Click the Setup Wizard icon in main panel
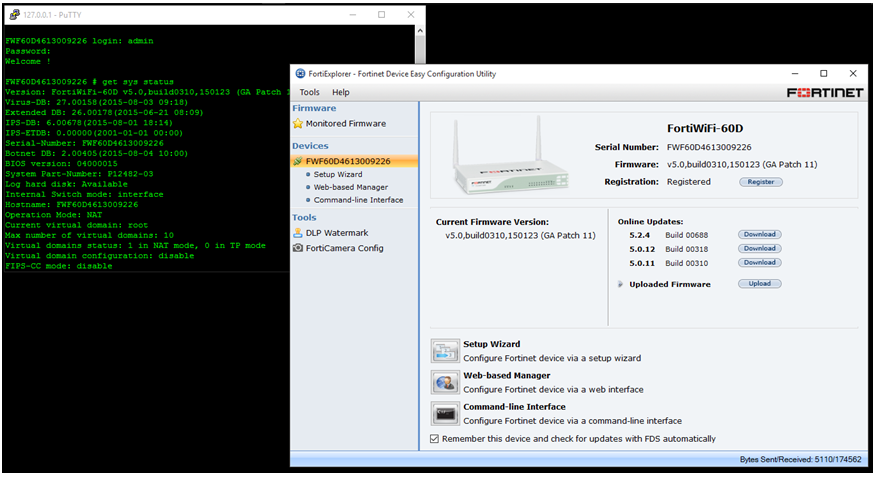The width and height of the screenshot is (878, 477). tap(445, 351)
